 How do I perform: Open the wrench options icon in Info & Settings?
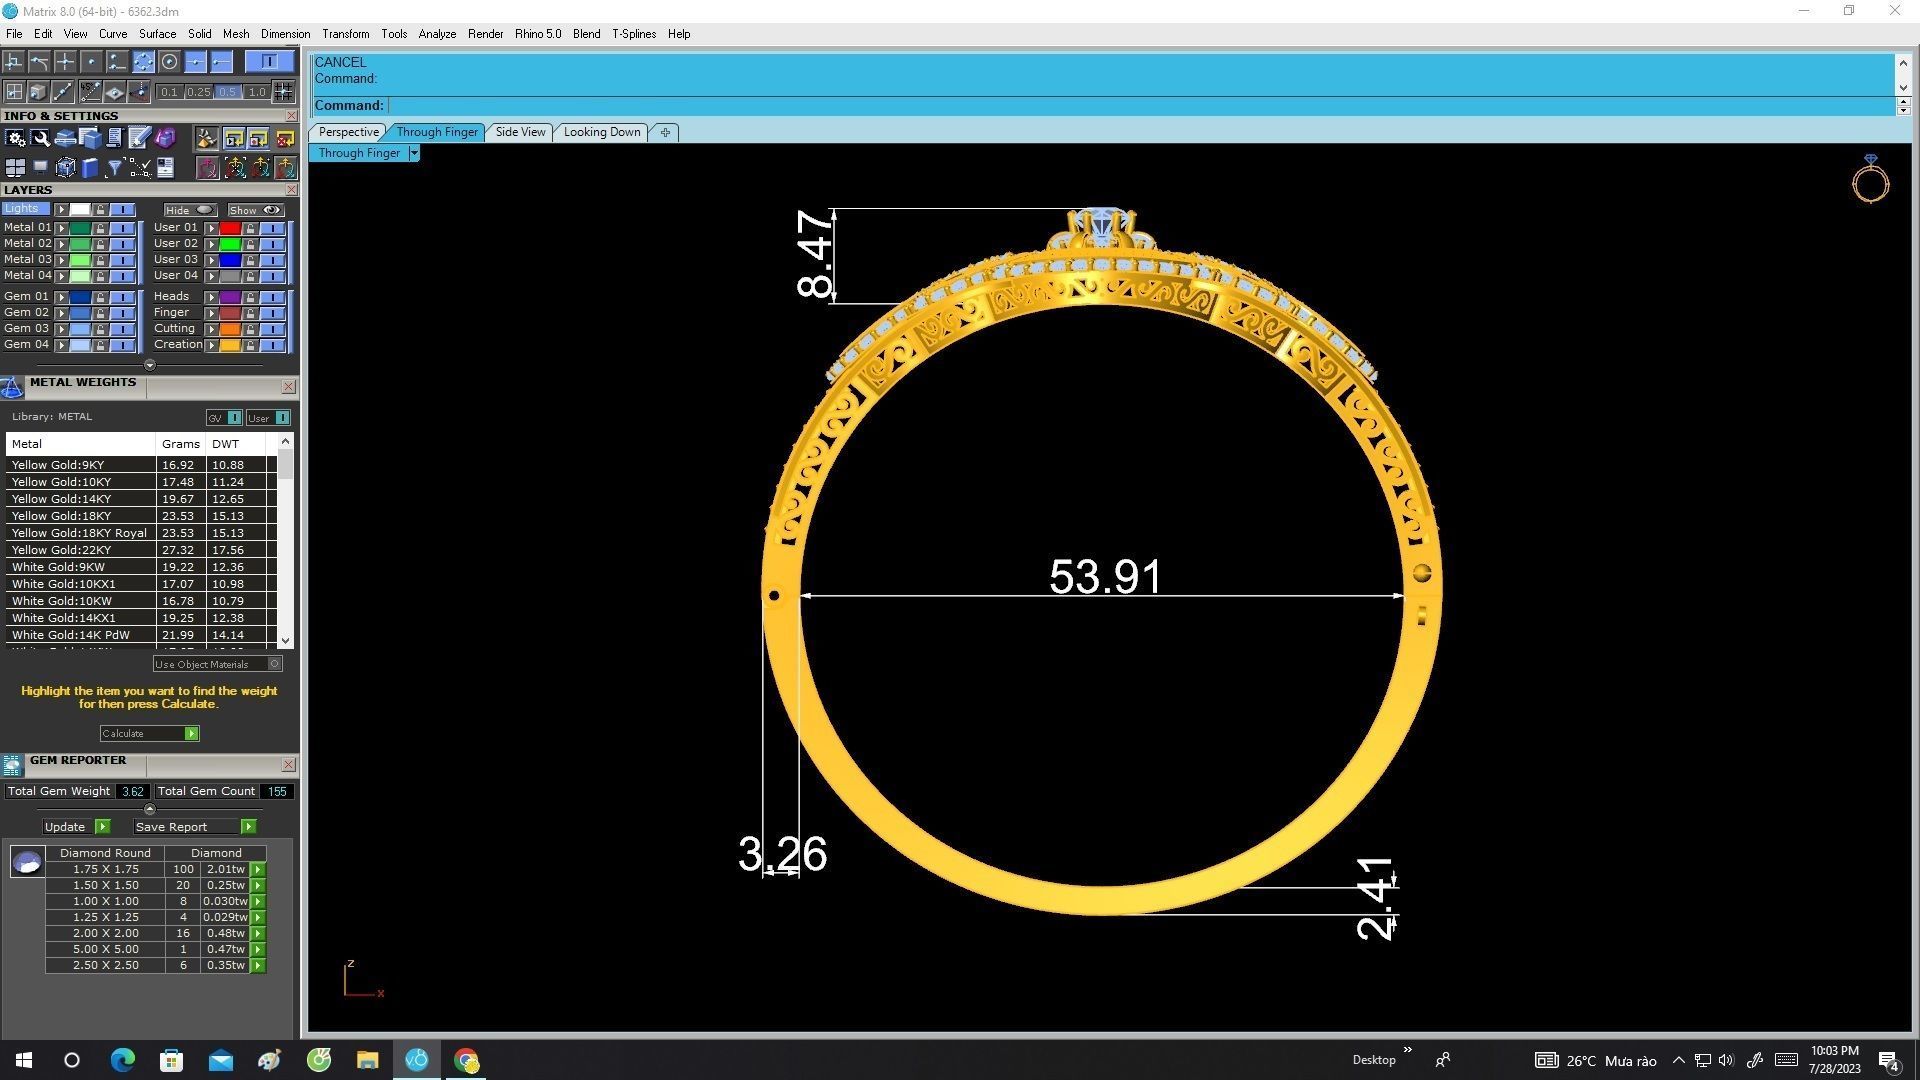click(x=40, y=138)
